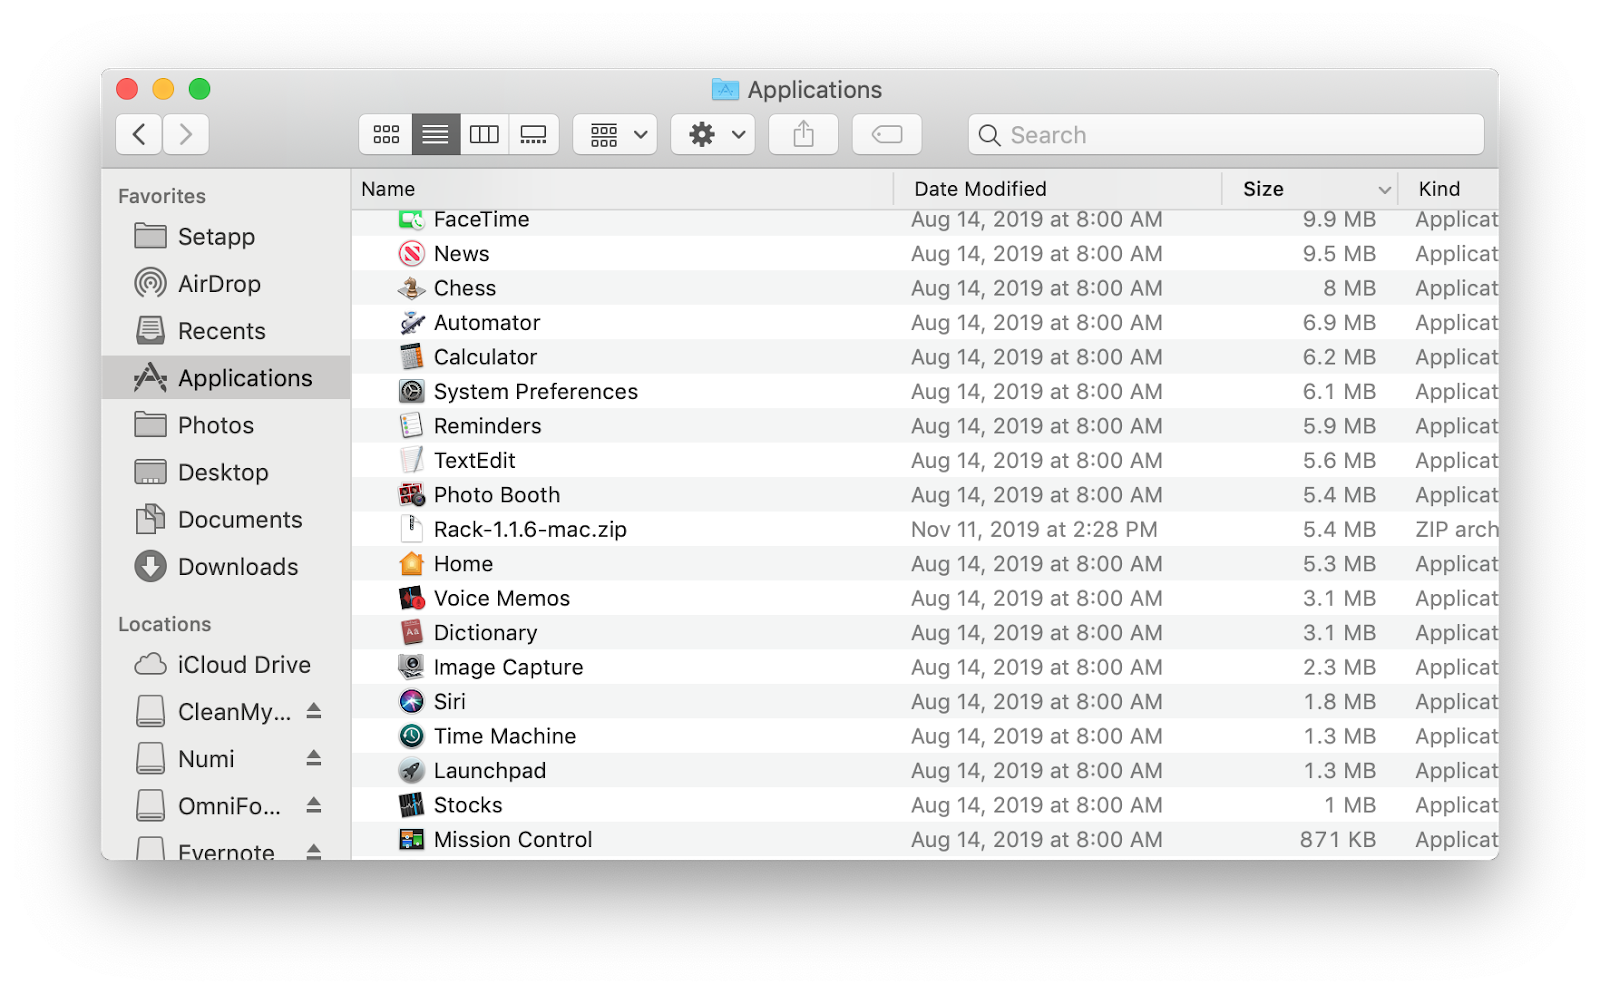Select the Launchpad app icon
Screen dimensions: 1600x994
click(412, 771)
